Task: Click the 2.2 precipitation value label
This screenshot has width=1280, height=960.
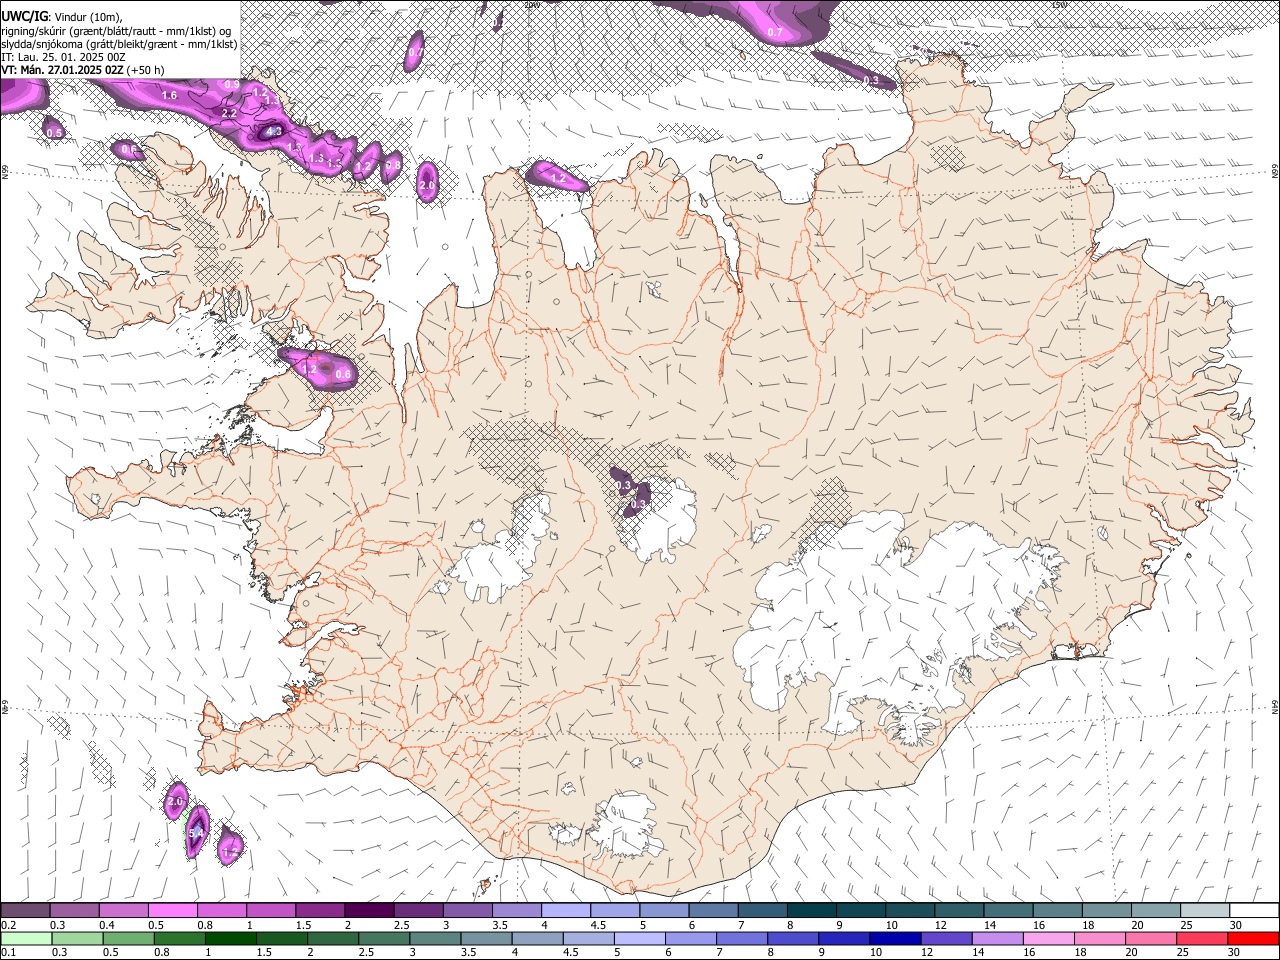Action: [x=229, y=113]
